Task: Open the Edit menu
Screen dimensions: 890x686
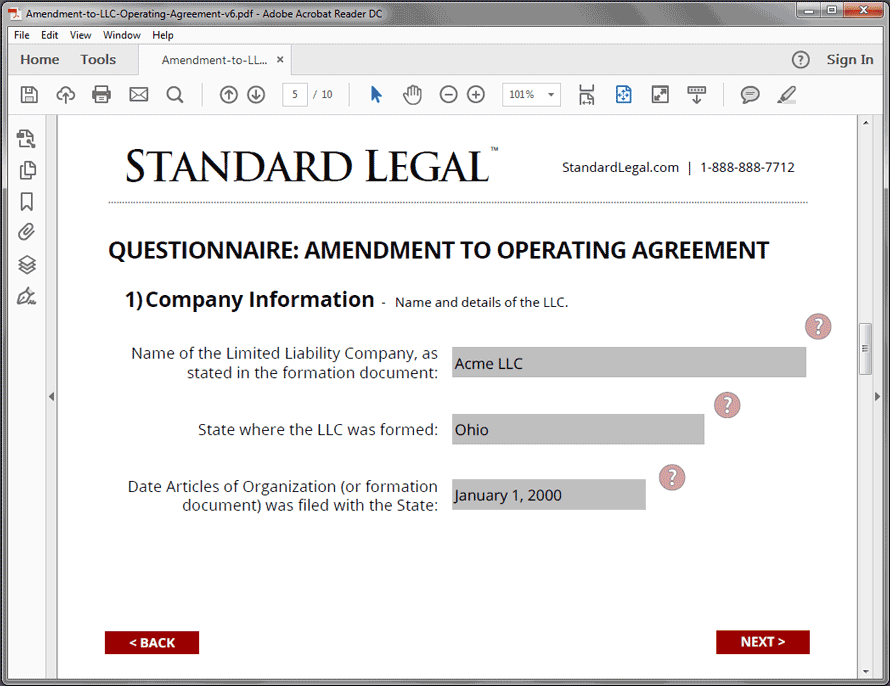Action: click(49, 35)
